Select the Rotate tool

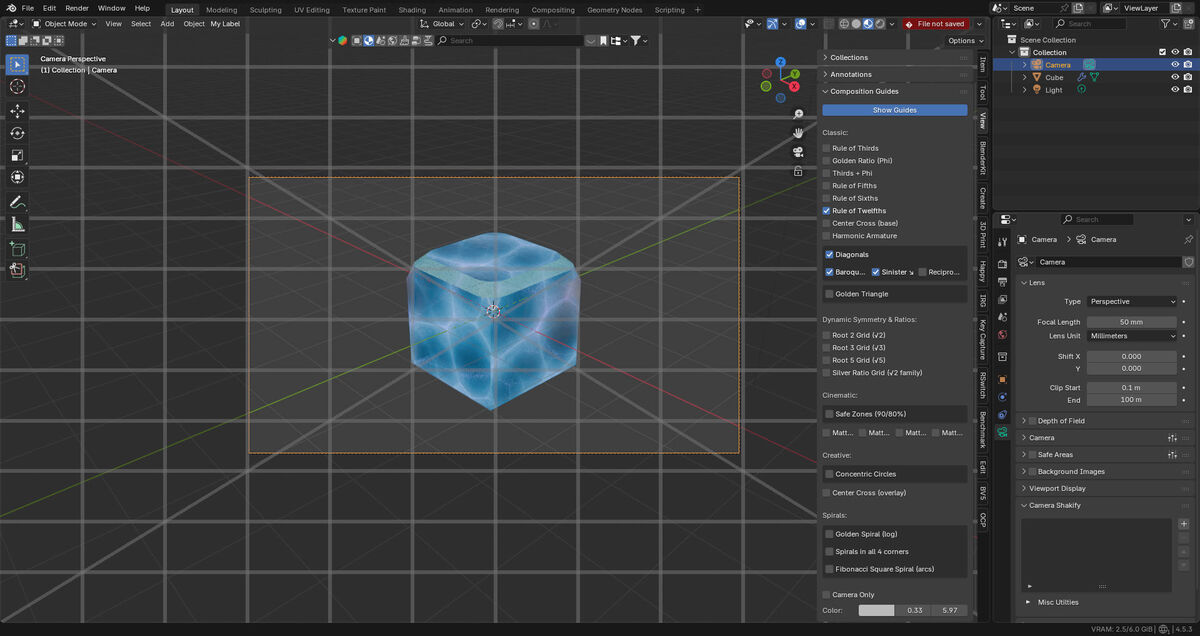tap(17, 133)
